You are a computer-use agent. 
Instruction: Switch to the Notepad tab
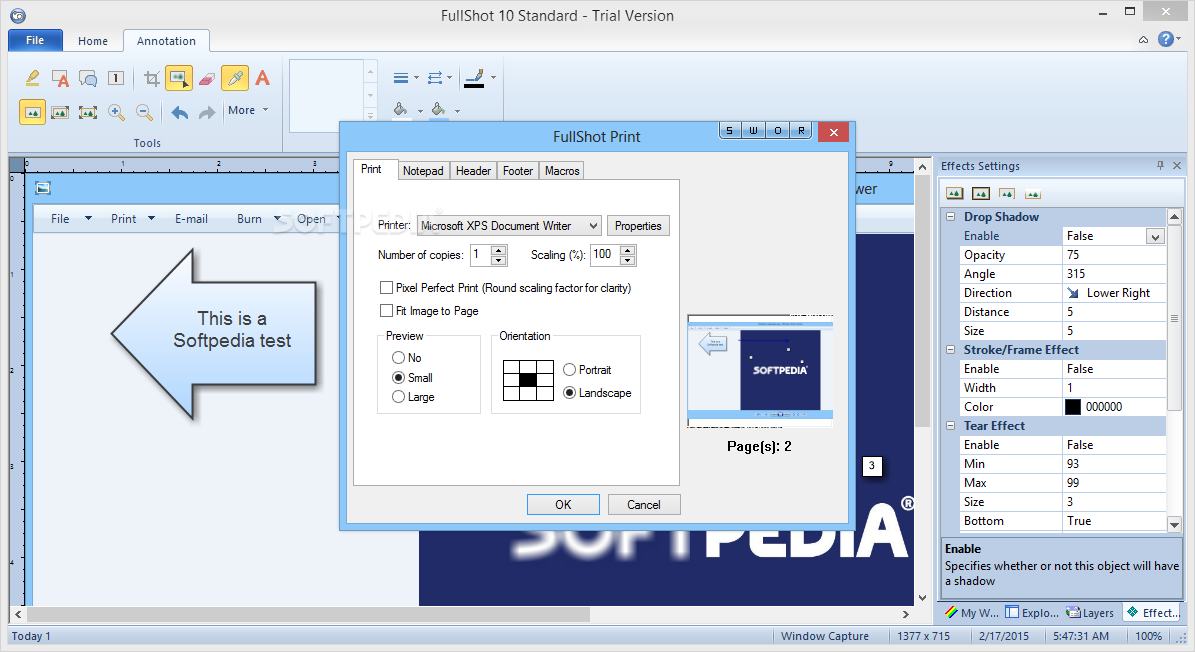click(423, 171)
